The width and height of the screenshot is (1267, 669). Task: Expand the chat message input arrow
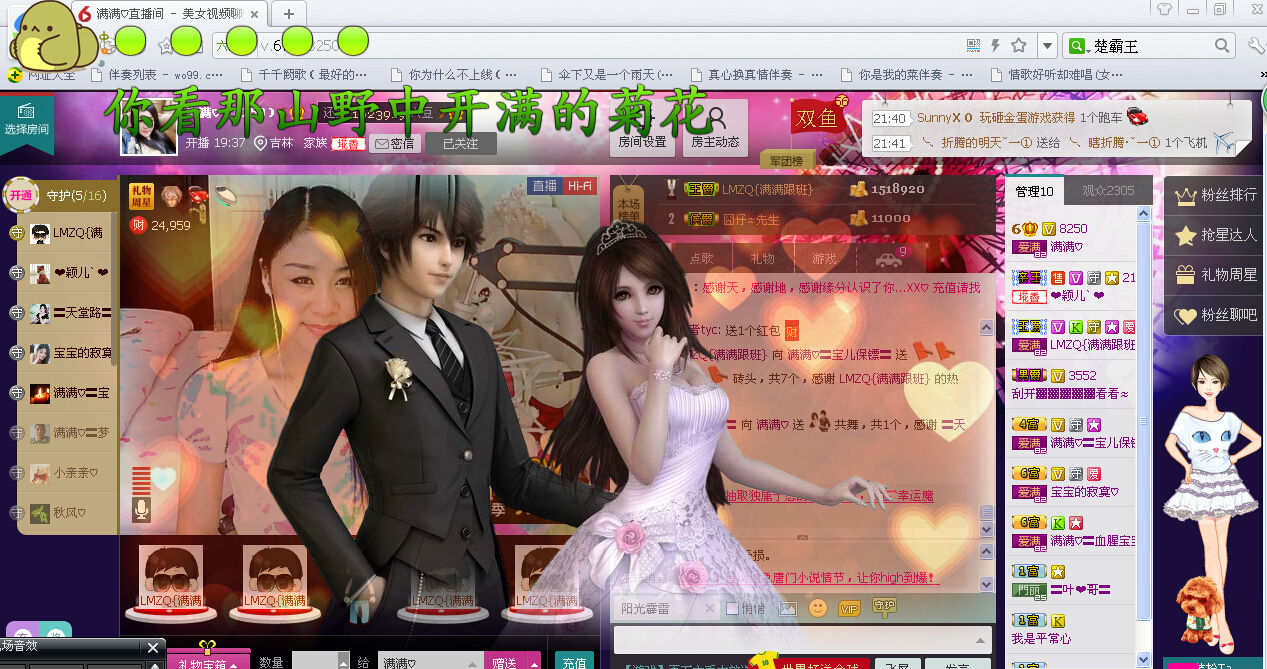982,640
